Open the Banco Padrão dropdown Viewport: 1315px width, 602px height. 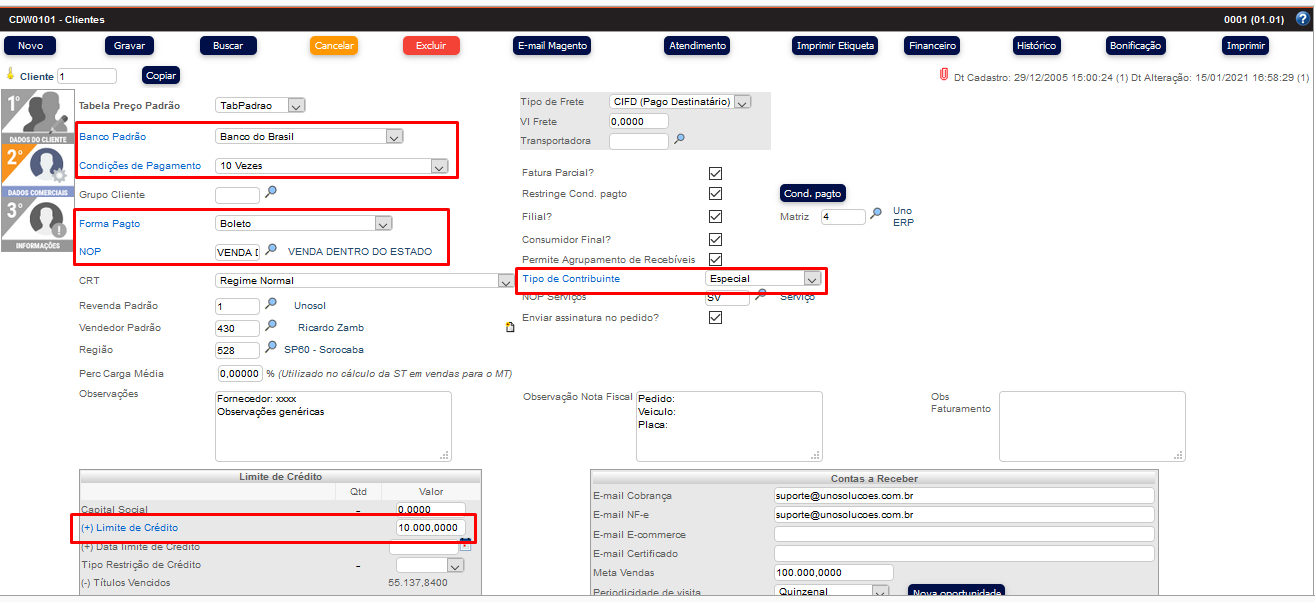coord(394,137)
